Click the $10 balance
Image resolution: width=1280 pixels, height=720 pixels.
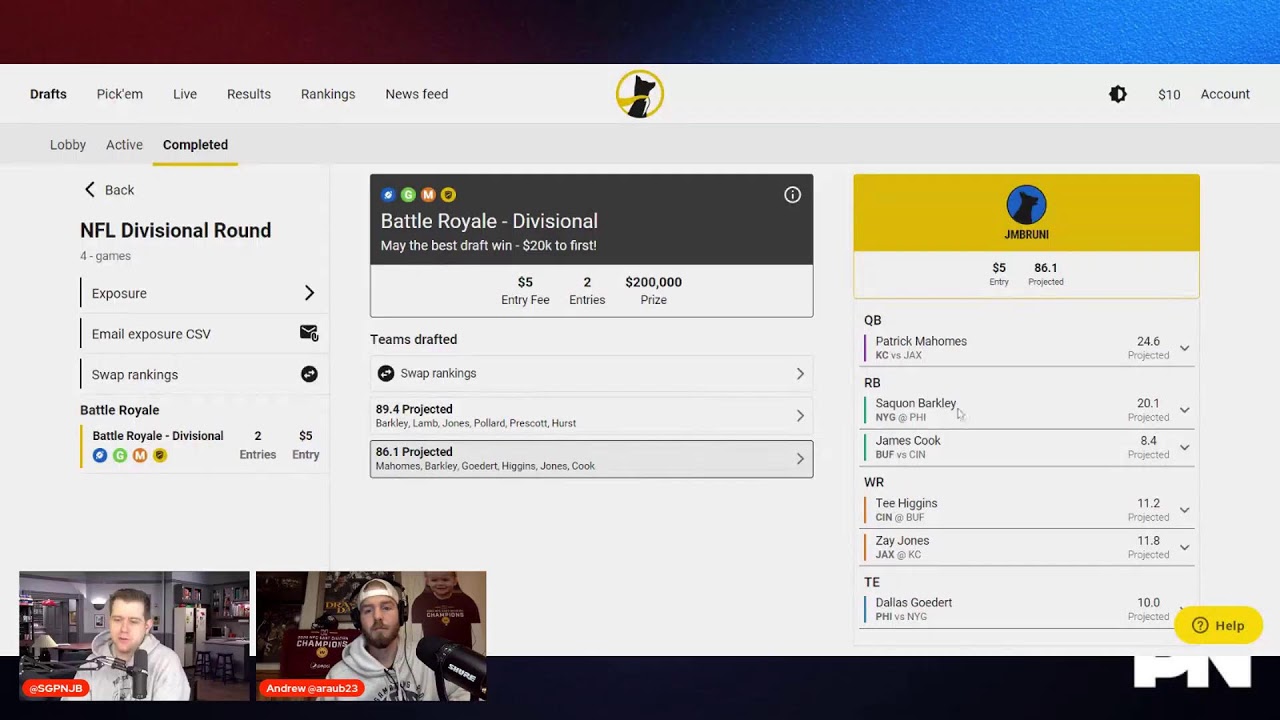pyautogui.click(x=1169, y=94)
